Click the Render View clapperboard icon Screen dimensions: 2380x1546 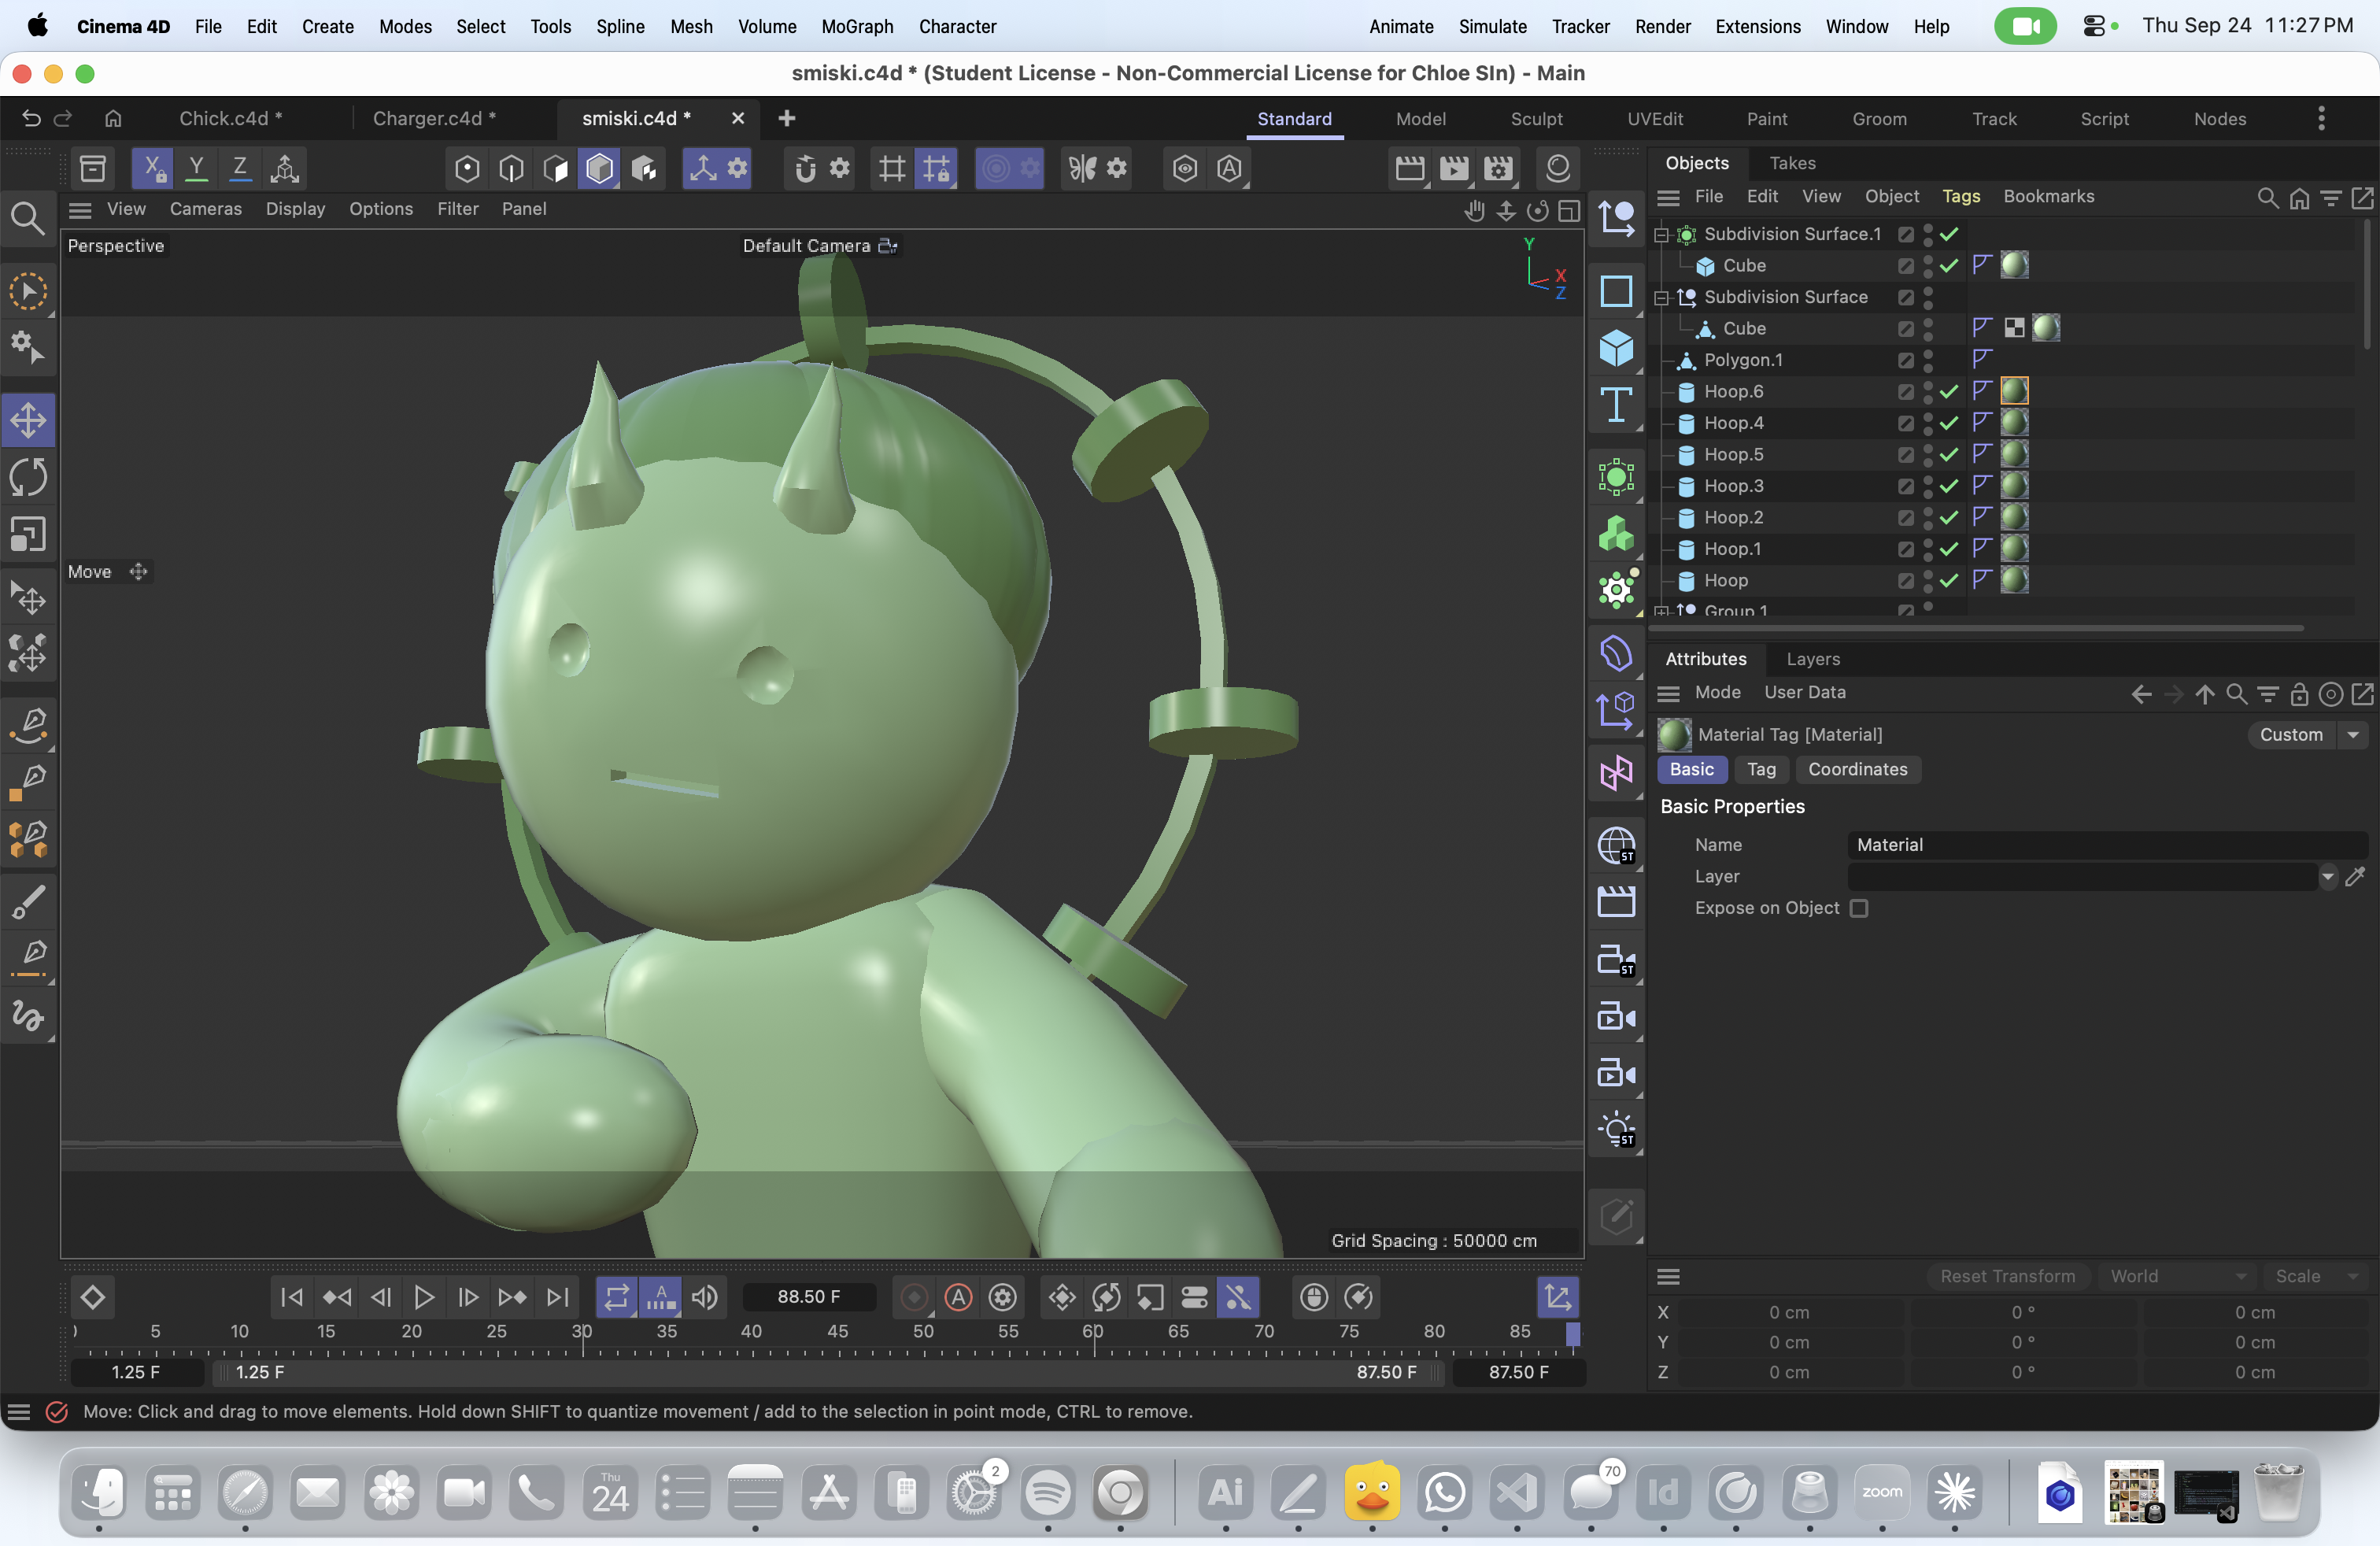1410,168
